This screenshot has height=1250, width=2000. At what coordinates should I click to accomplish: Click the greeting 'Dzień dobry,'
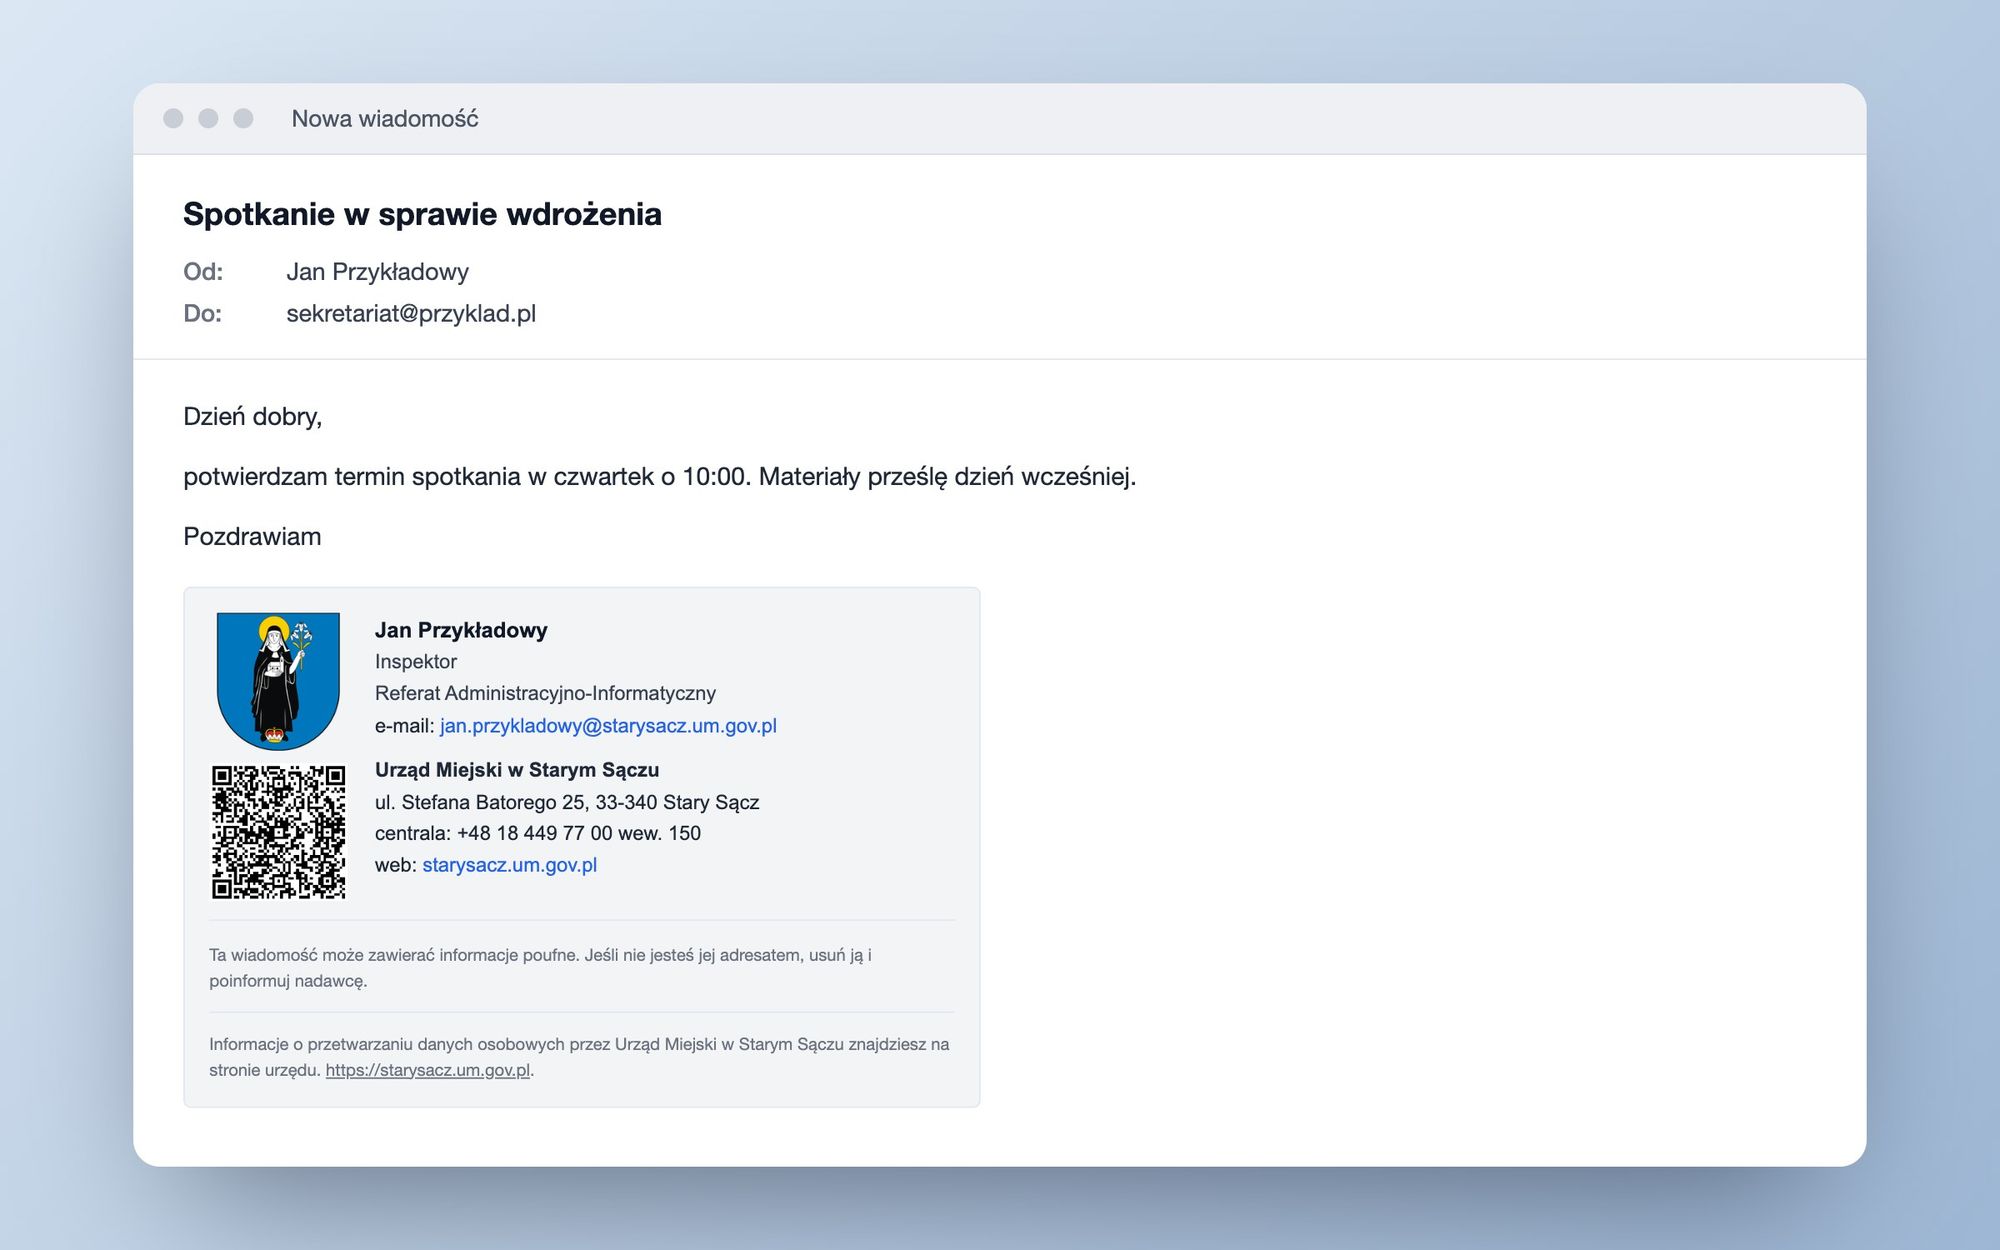(252, 417)
